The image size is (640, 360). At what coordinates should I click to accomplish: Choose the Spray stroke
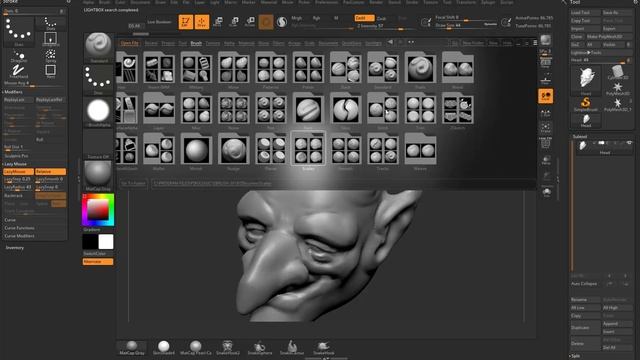click(x=51, y=56)
